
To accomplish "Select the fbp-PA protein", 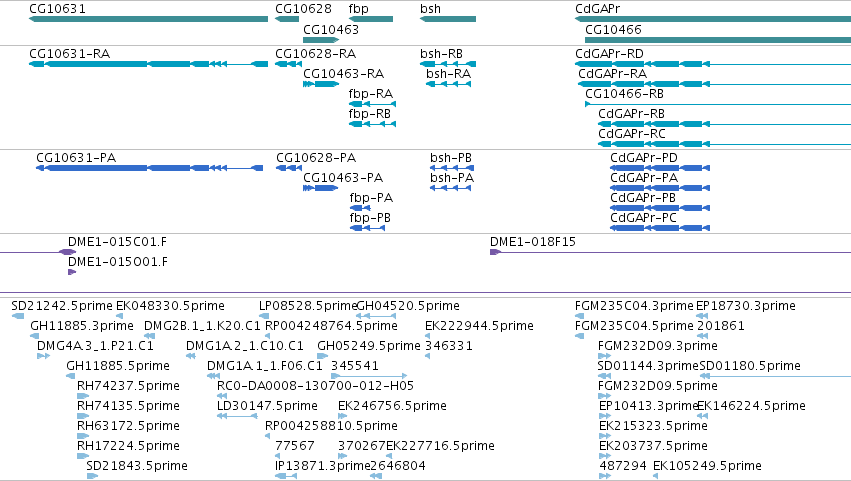I will click(360, 208).
